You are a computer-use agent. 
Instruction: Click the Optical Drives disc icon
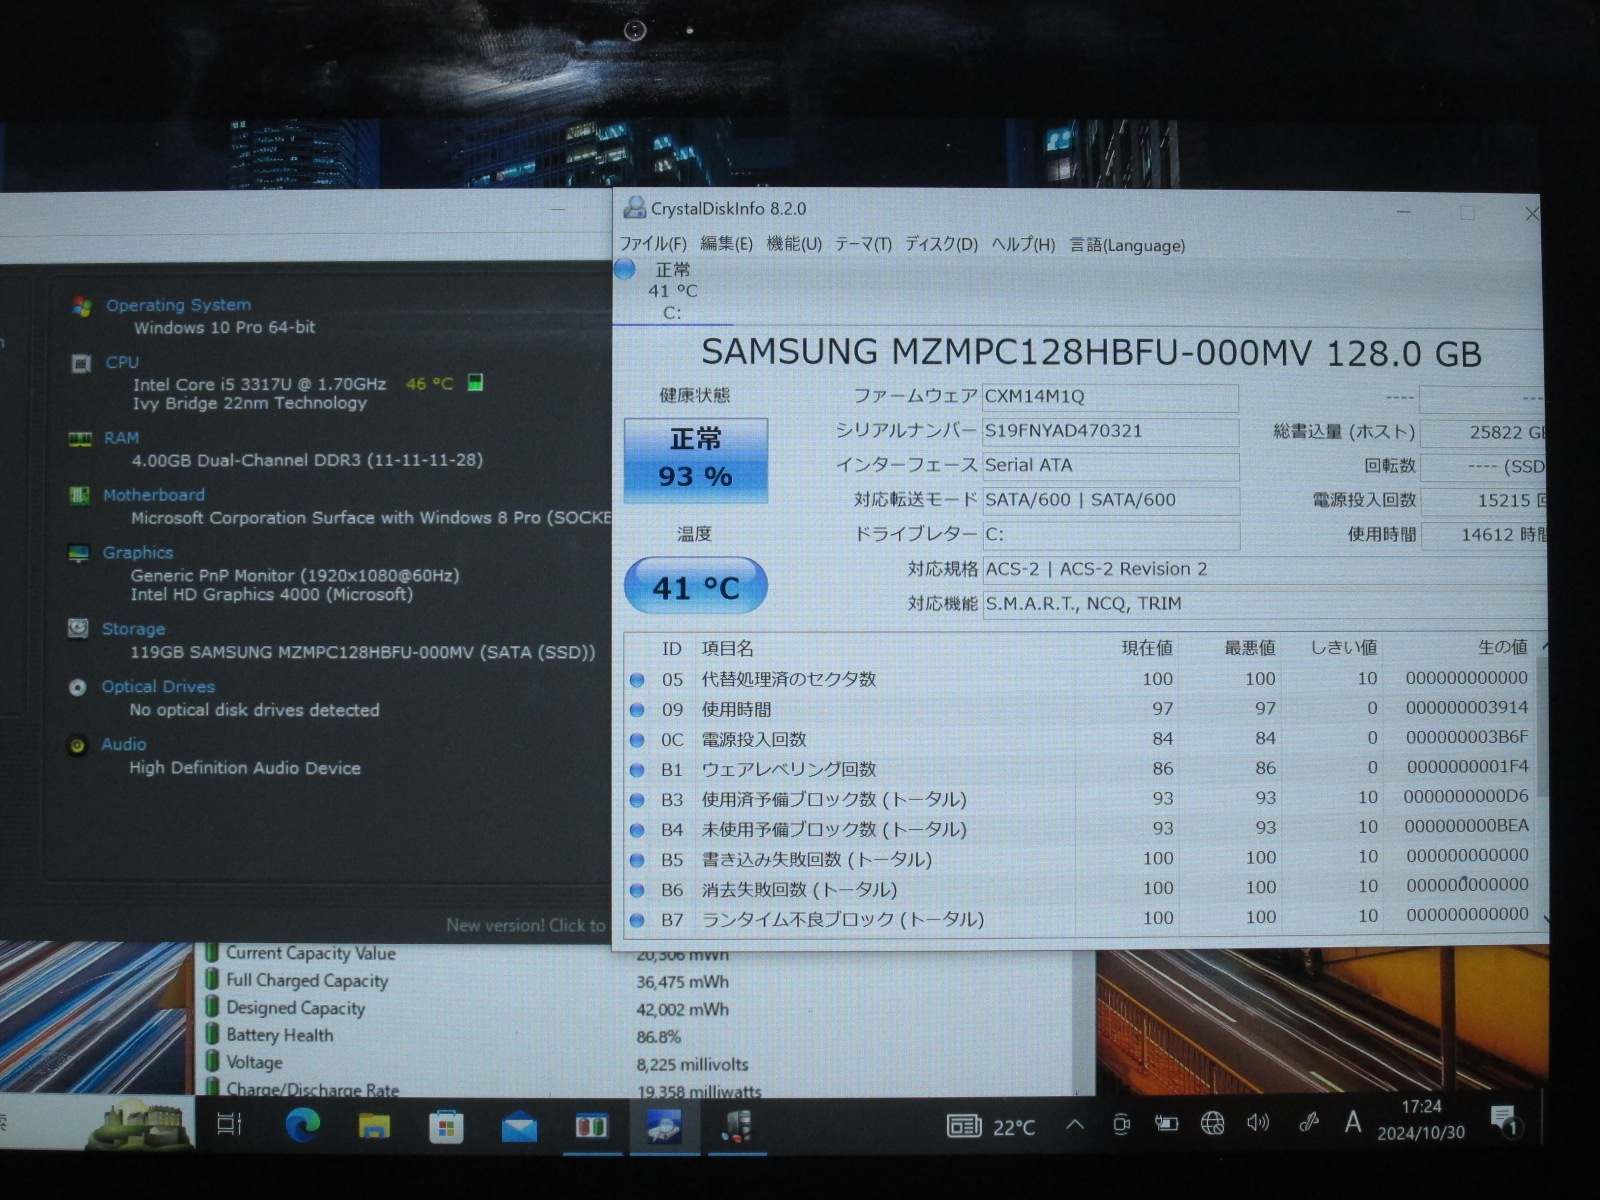click(77, 687)
